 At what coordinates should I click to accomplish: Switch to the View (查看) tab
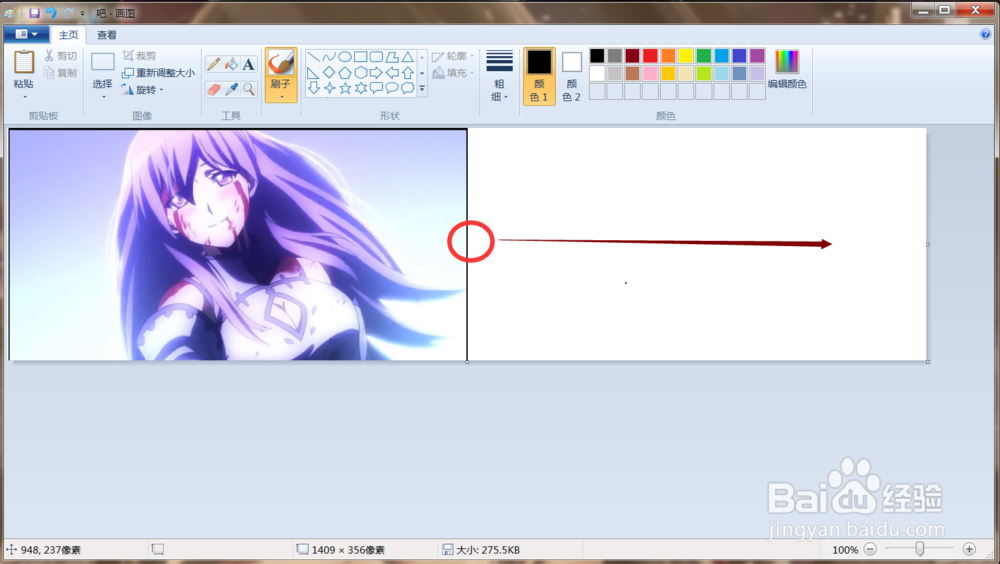107,35
